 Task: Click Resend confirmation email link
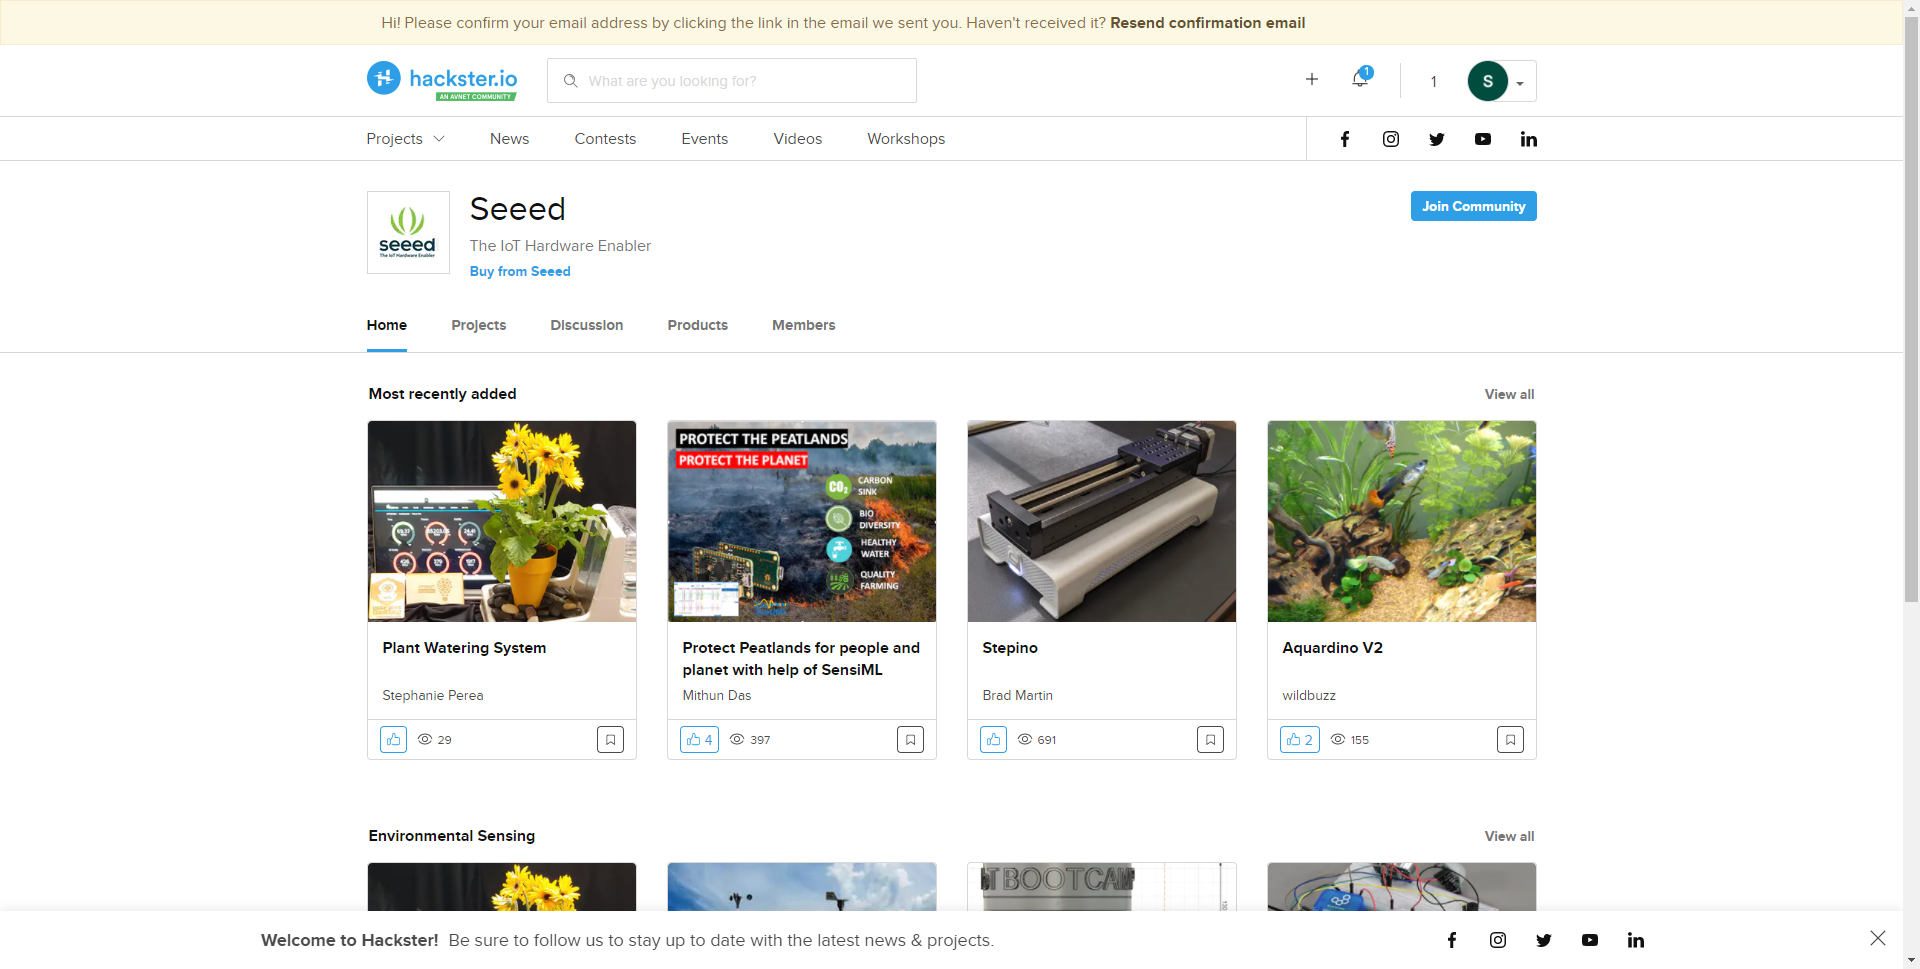(1207, 22)
